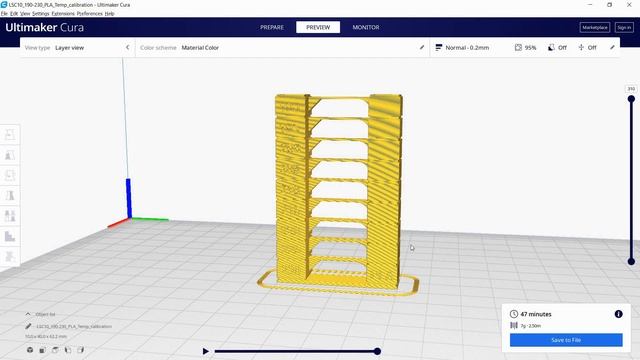The height and width of the screenshot is (360, 640).
Task: Open the Marketplace
Action: coord(595,27)
